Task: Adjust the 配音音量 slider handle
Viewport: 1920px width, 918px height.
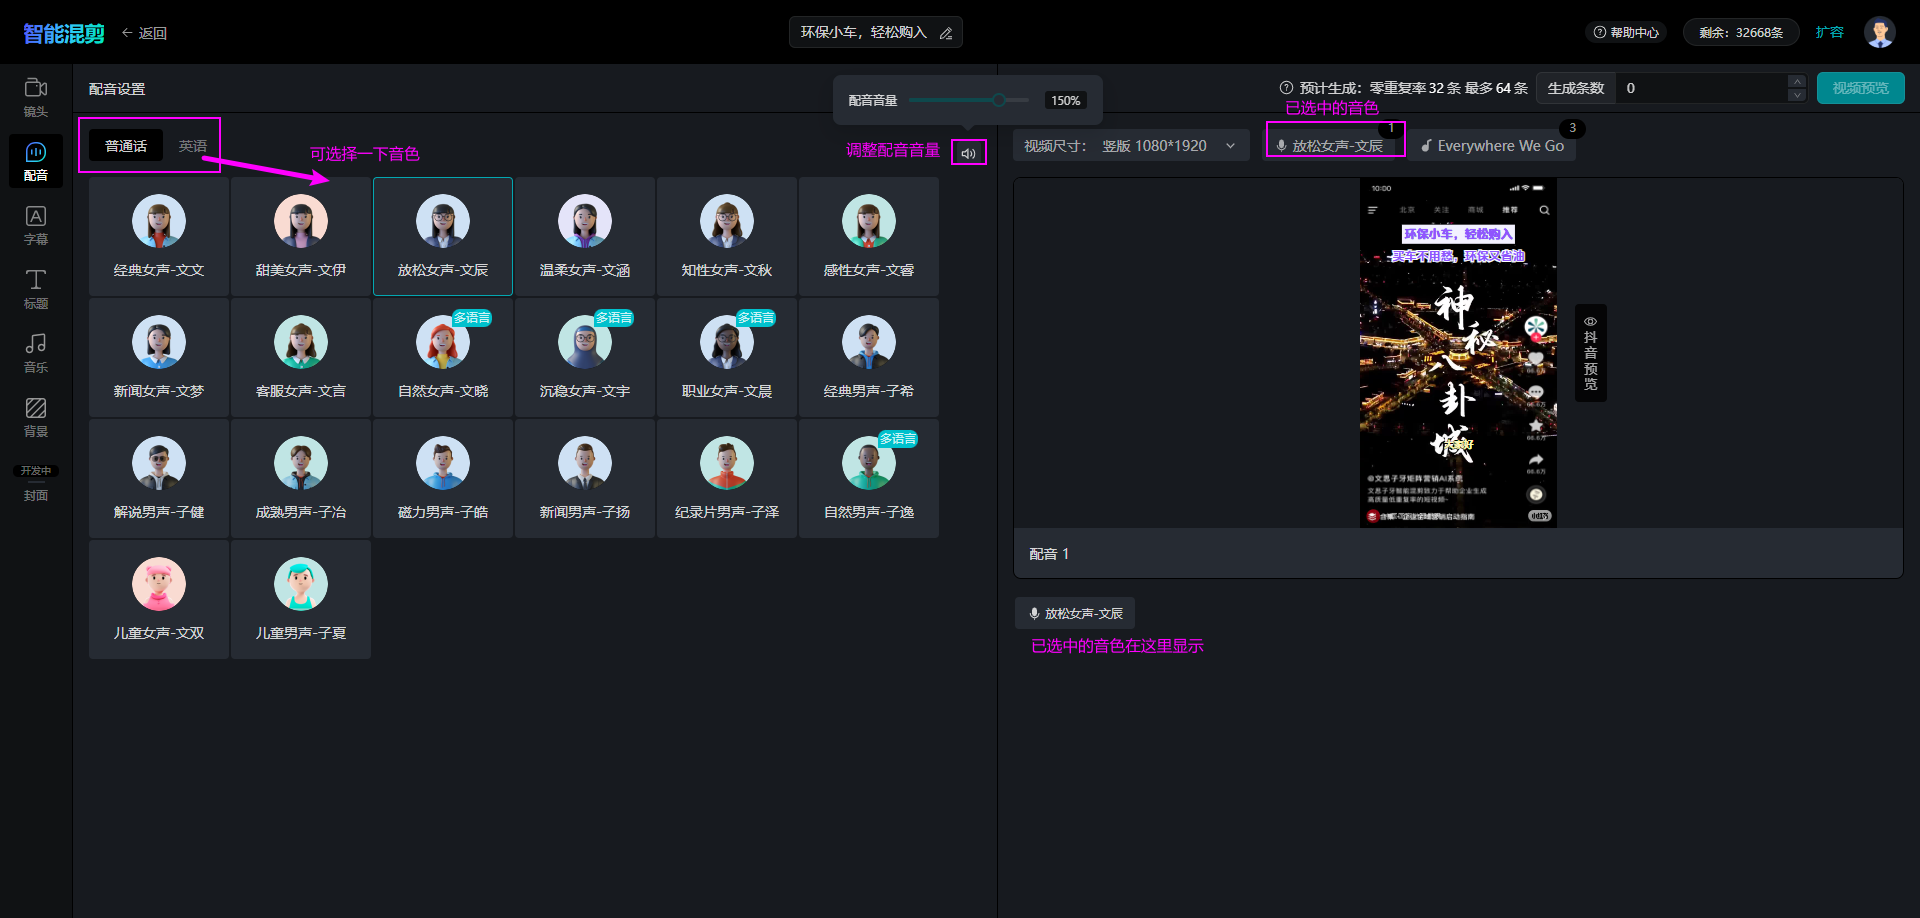Action: point(998,100)
